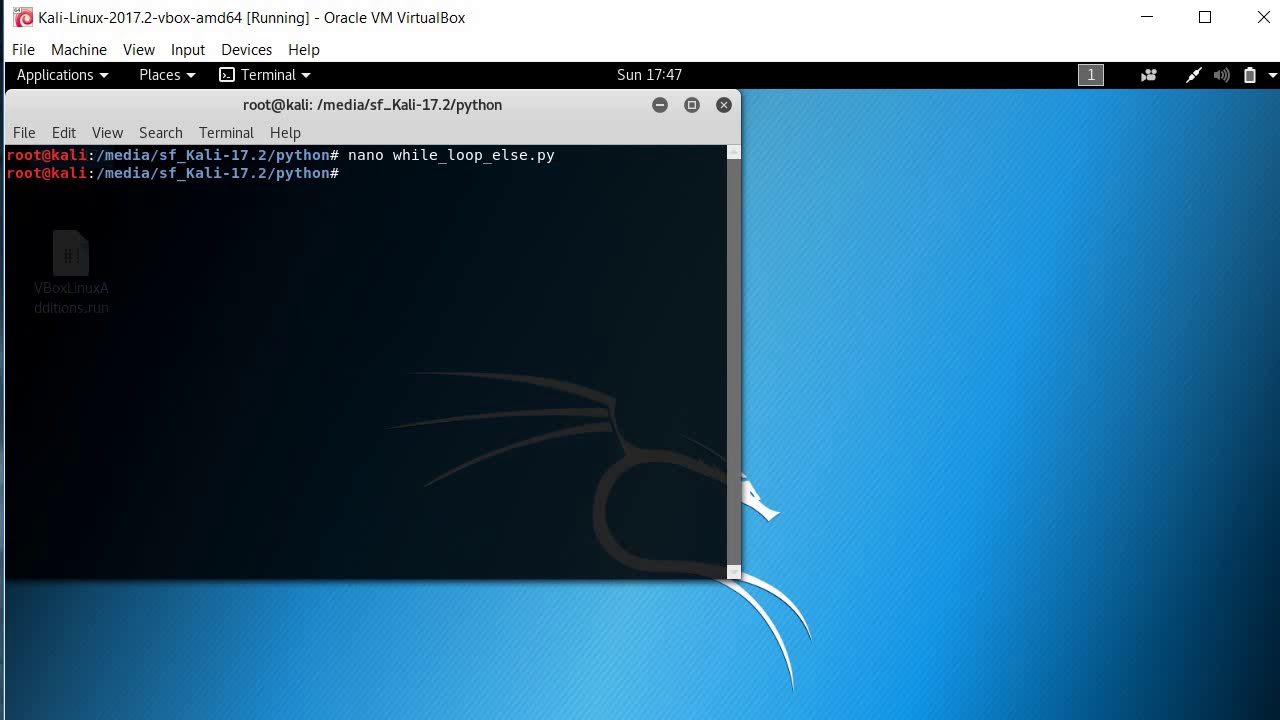Expand the Terminal app menu in top panel
1280x720 pixels.
click(265, 75)
